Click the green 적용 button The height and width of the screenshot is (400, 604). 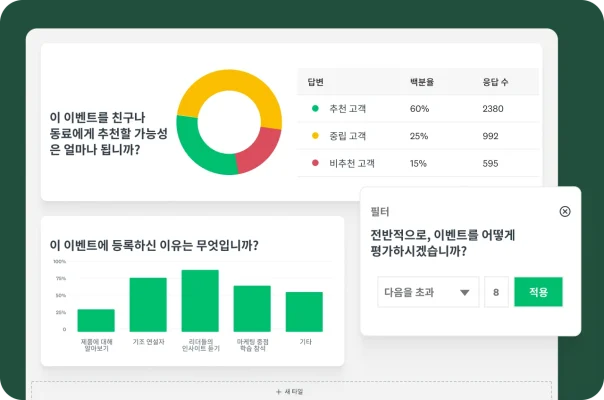pos(538,292)
